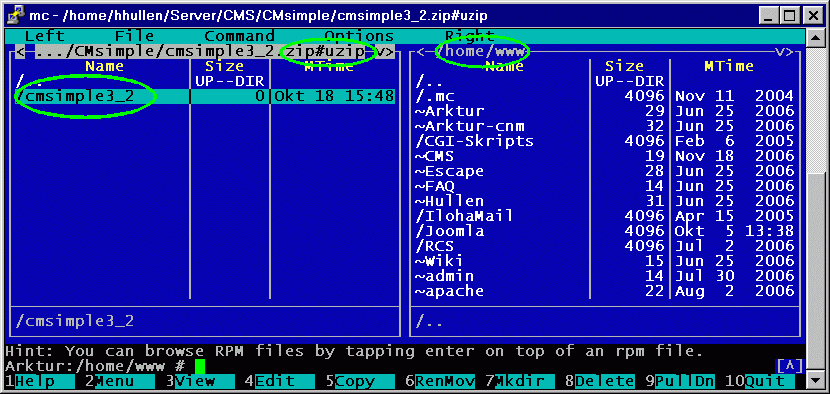Click left panel history back arrow
The width and height of the screenshot is (830, 394).
[20, 51]
